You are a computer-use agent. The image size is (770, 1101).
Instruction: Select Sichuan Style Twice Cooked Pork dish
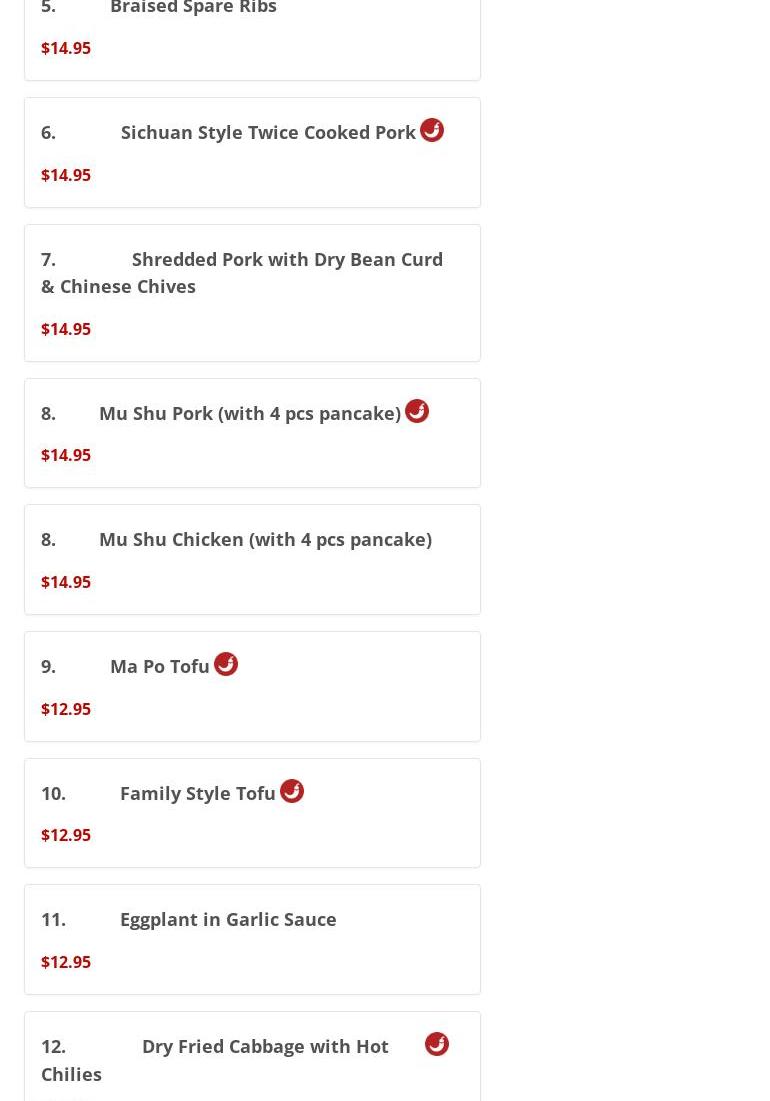coord(253,152)
